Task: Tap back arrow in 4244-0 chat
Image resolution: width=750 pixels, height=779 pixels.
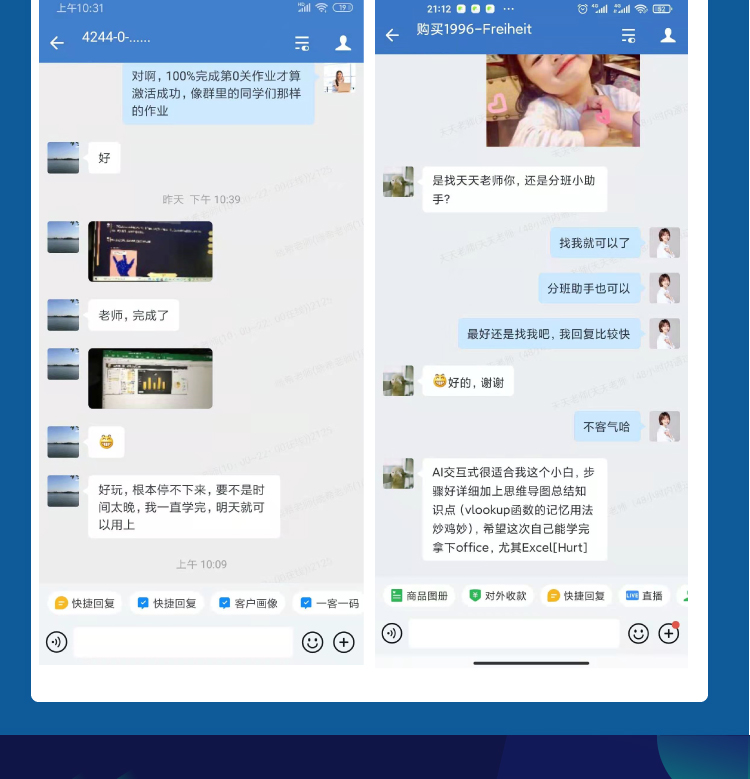Action: (x=57, y=43)
